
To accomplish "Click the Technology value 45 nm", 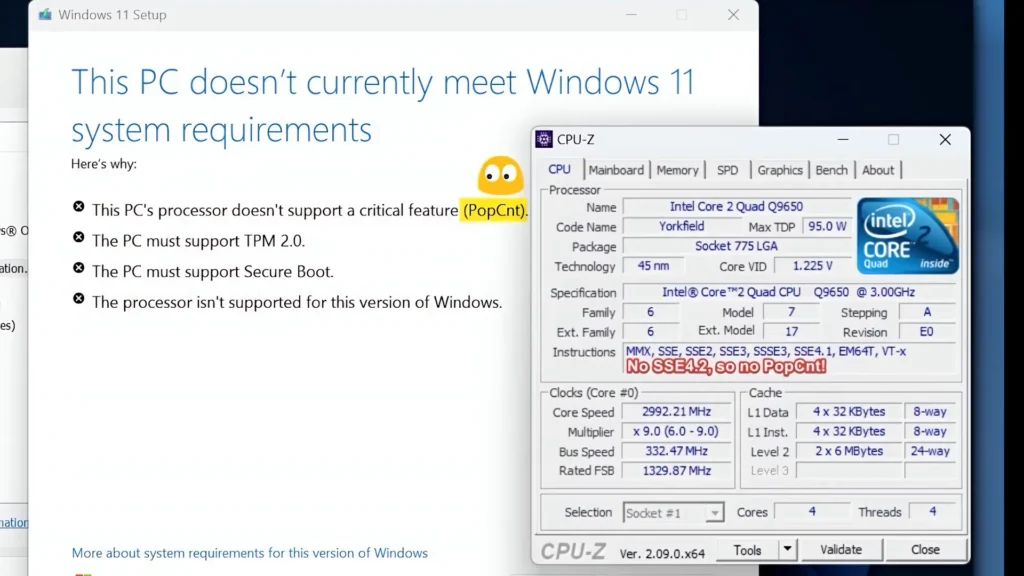I will tap(653, 266).
